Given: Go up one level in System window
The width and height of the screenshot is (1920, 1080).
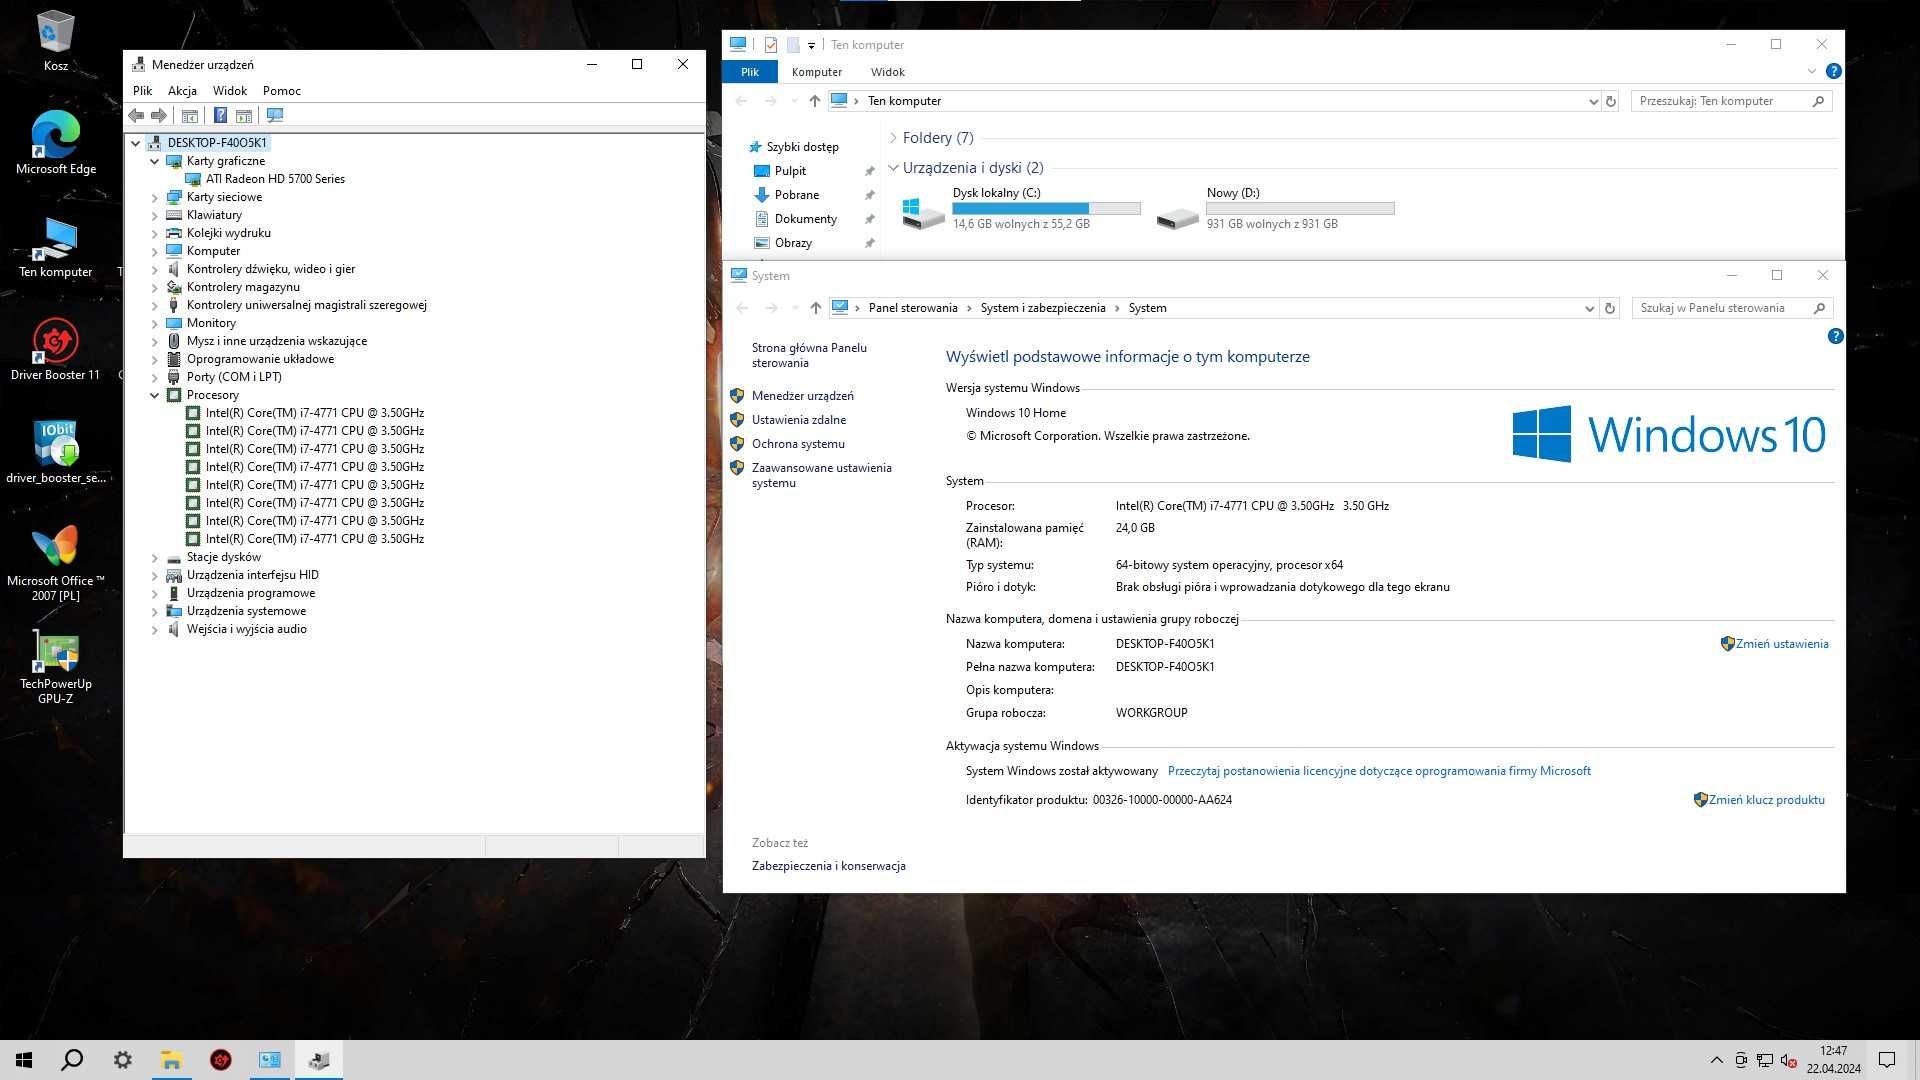Looking at the screenshot, I should pyautogui.click(x=815, y=308).
